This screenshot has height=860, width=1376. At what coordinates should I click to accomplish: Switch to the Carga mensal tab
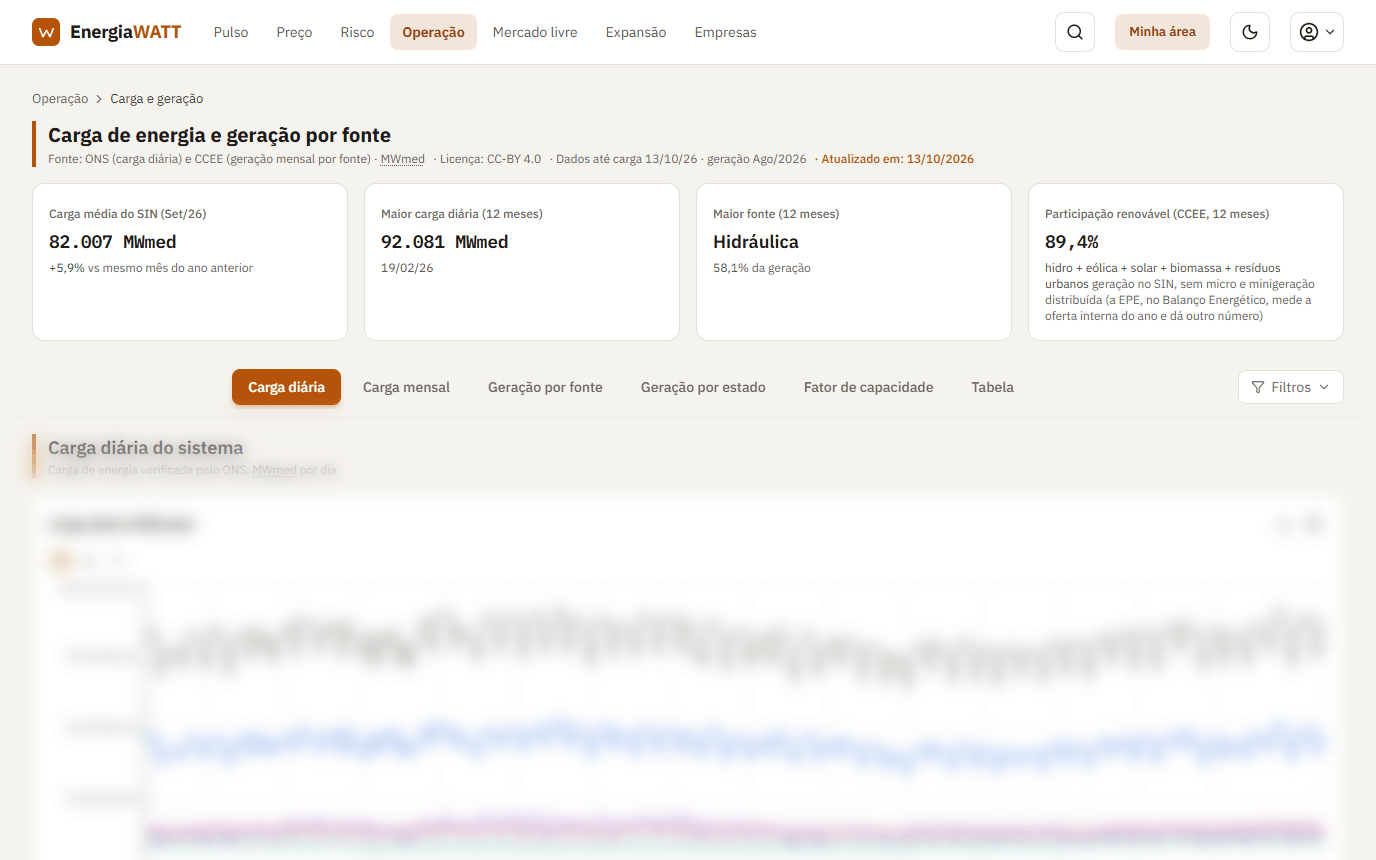[406, 387]
